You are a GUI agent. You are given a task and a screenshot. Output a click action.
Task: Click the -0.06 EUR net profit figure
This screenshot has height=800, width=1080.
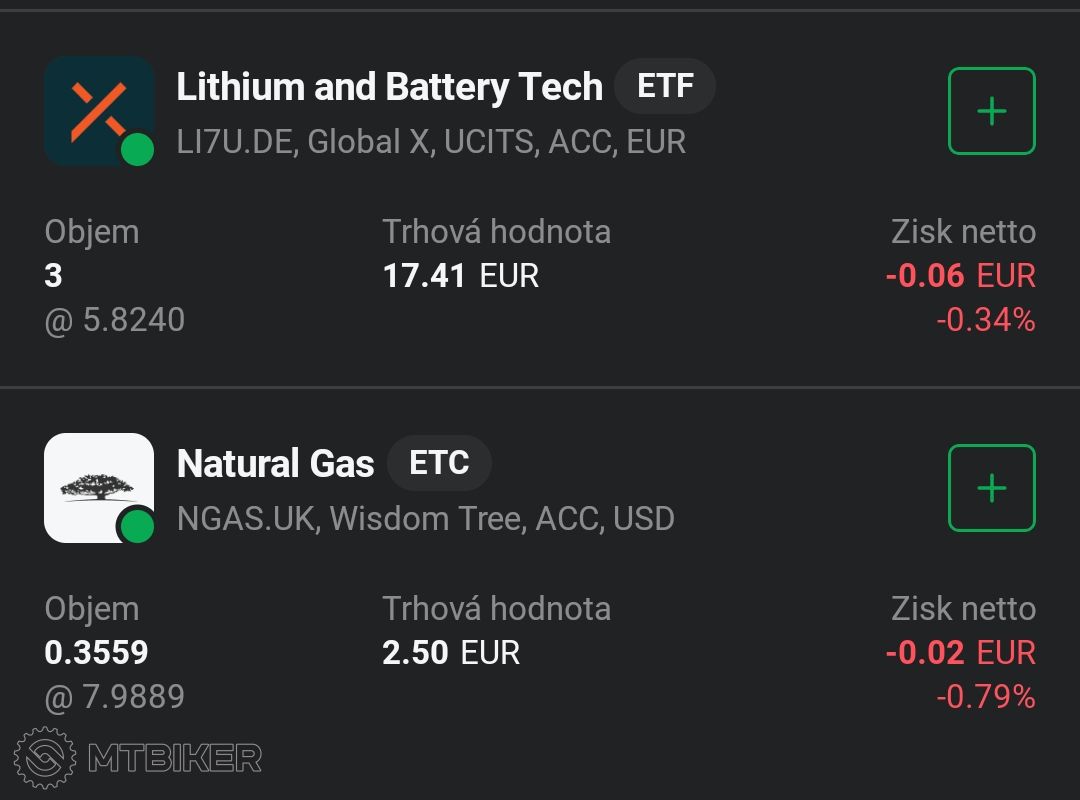(x=960, y=276)
